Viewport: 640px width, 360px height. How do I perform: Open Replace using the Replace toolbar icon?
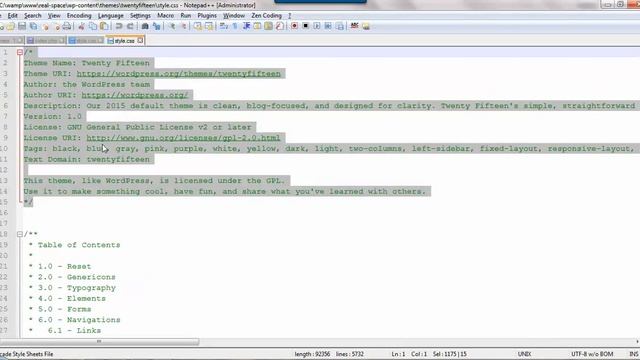pyautogui.click(x=156, y=26)
